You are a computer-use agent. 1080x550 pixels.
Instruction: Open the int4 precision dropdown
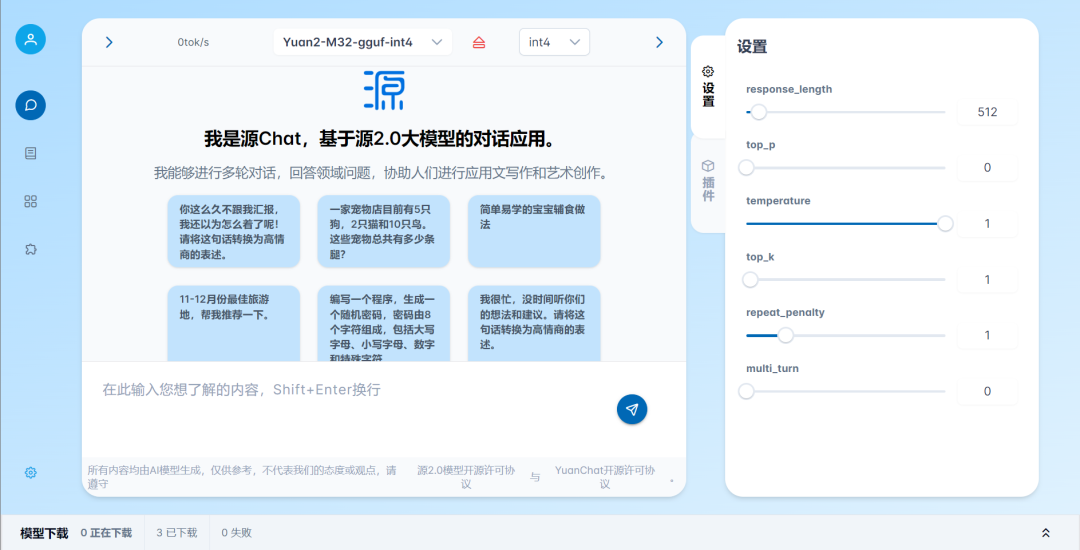(554, 42)
